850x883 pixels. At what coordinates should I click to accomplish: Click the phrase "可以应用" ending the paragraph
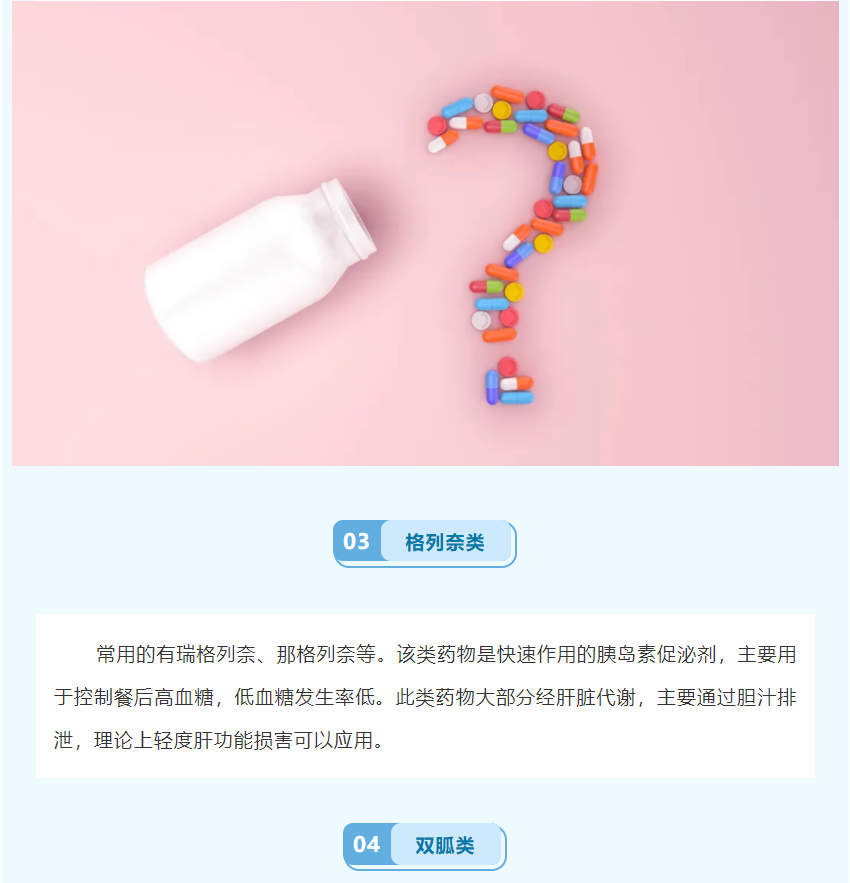[333, 740]
